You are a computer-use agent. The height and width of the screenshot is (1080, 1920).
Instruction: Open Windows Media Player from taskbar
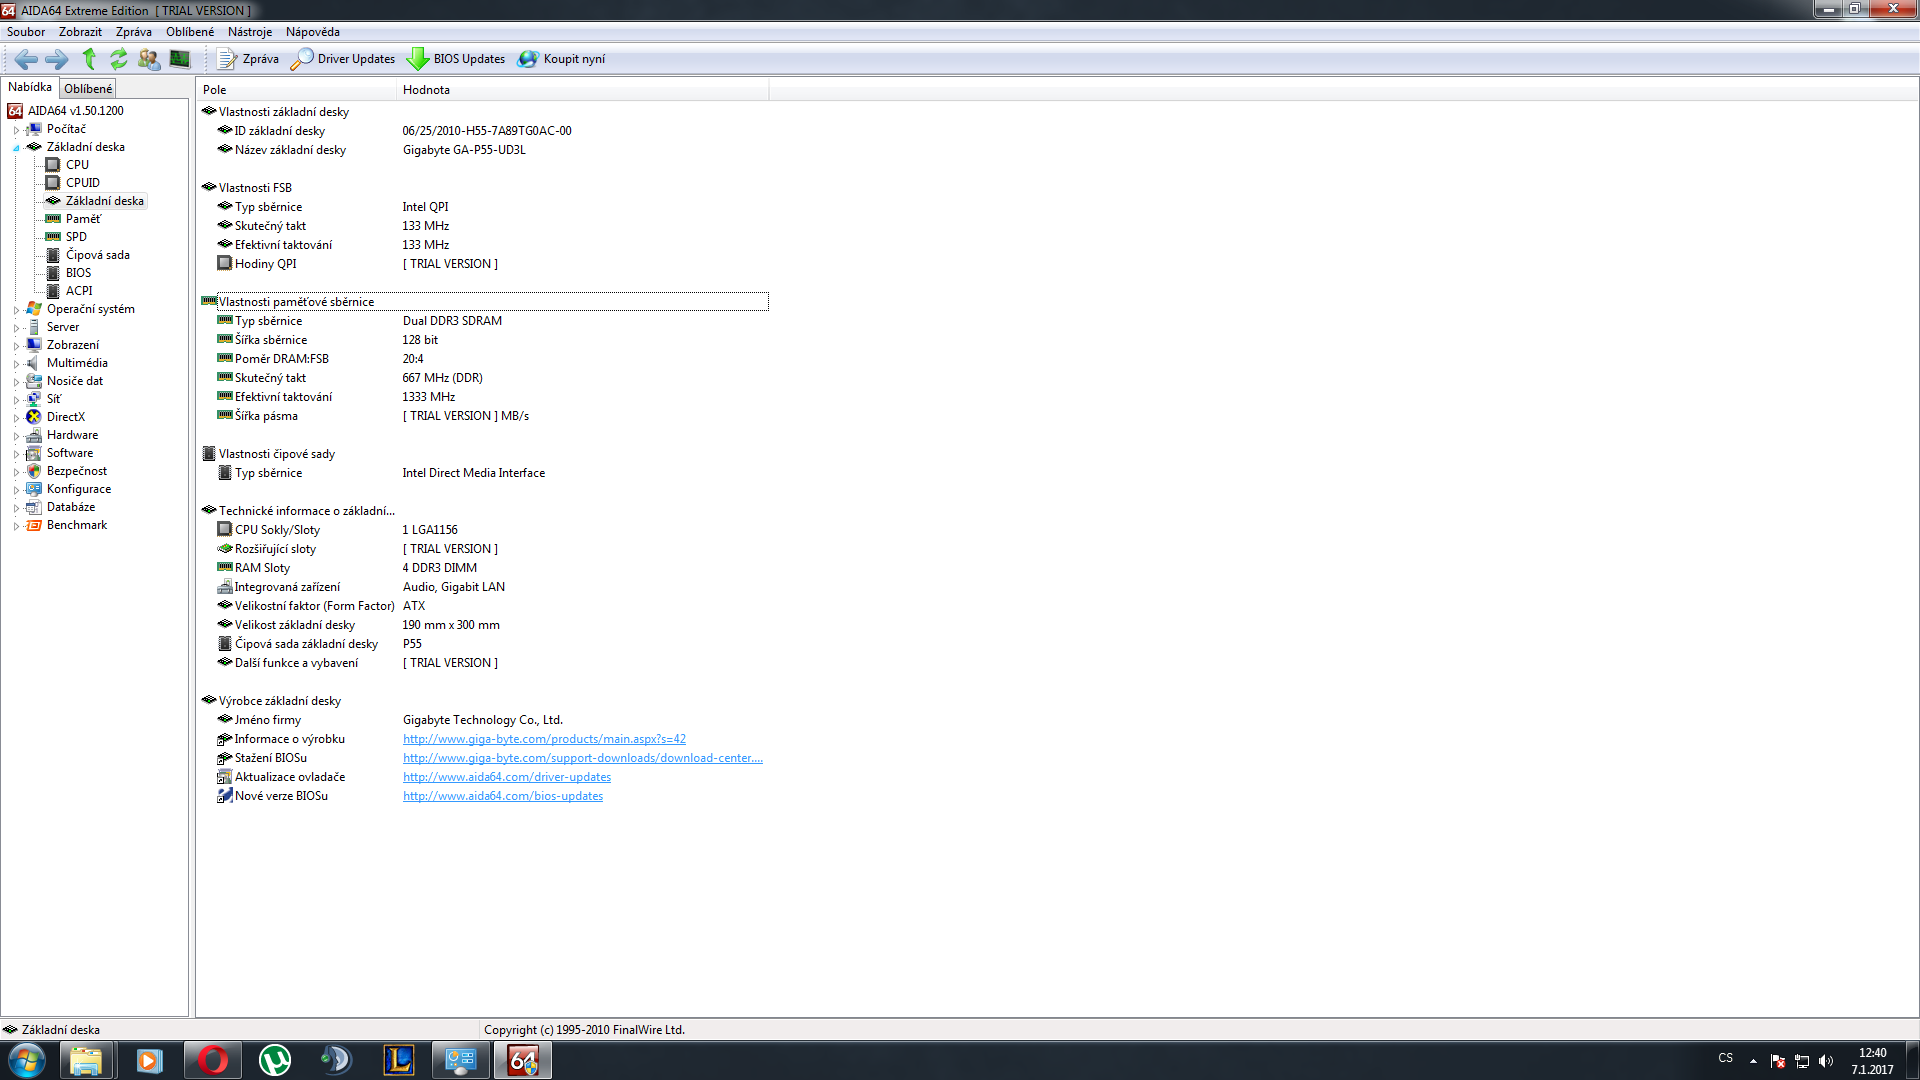(149, 1060)
